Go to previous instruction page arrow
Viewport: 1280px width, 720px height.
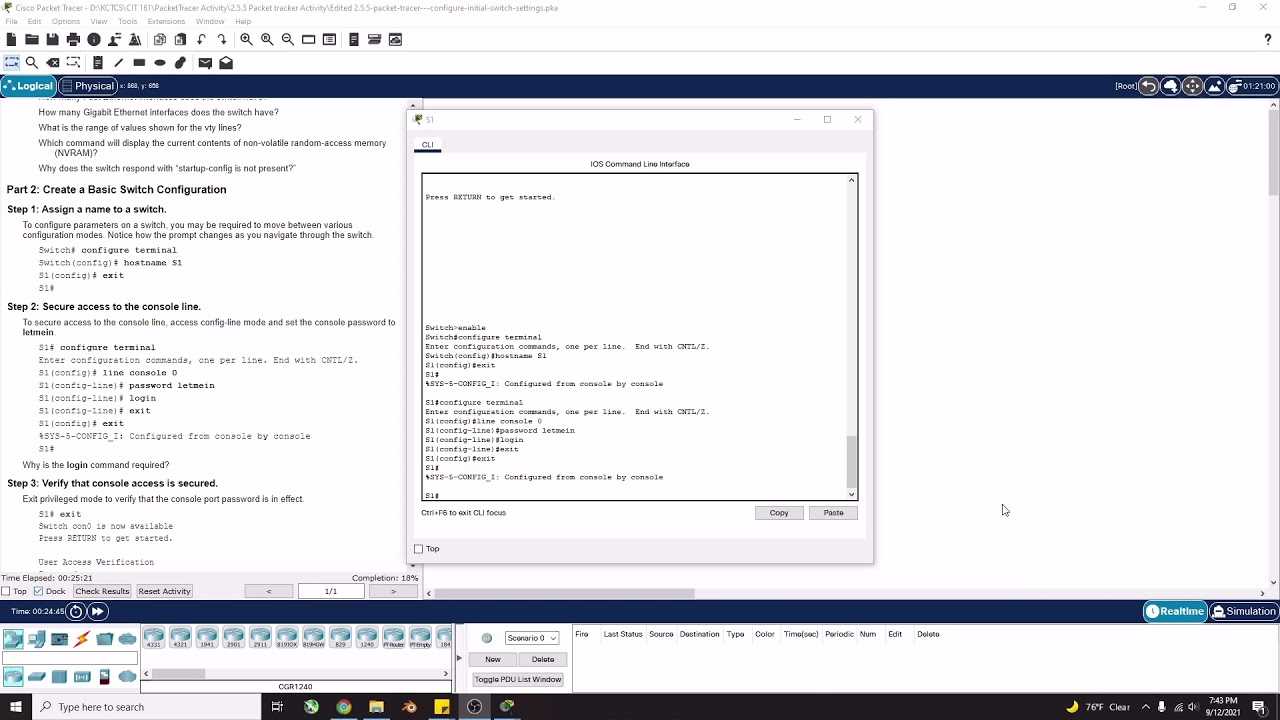click(268, 591)
